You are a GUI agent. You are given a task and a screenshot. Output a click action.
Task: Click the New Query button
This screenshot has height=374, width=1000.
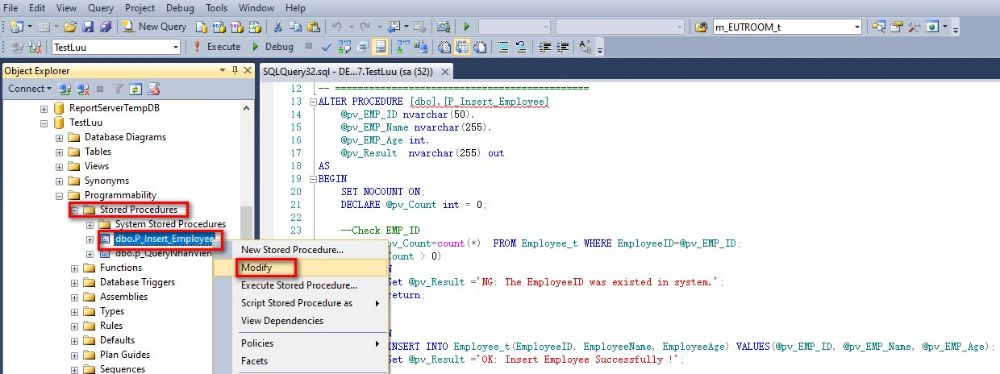[154, 27]
